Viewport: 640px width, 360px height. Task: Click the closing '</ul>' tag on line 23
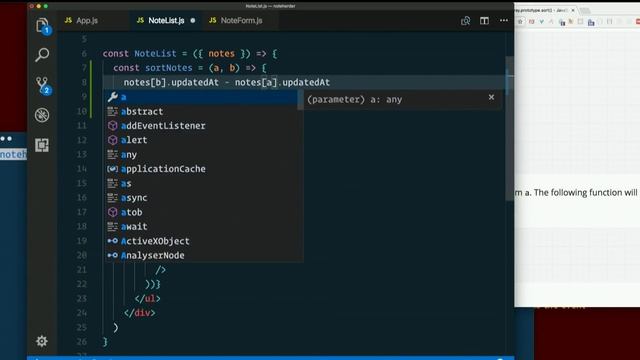pos(147,298)
